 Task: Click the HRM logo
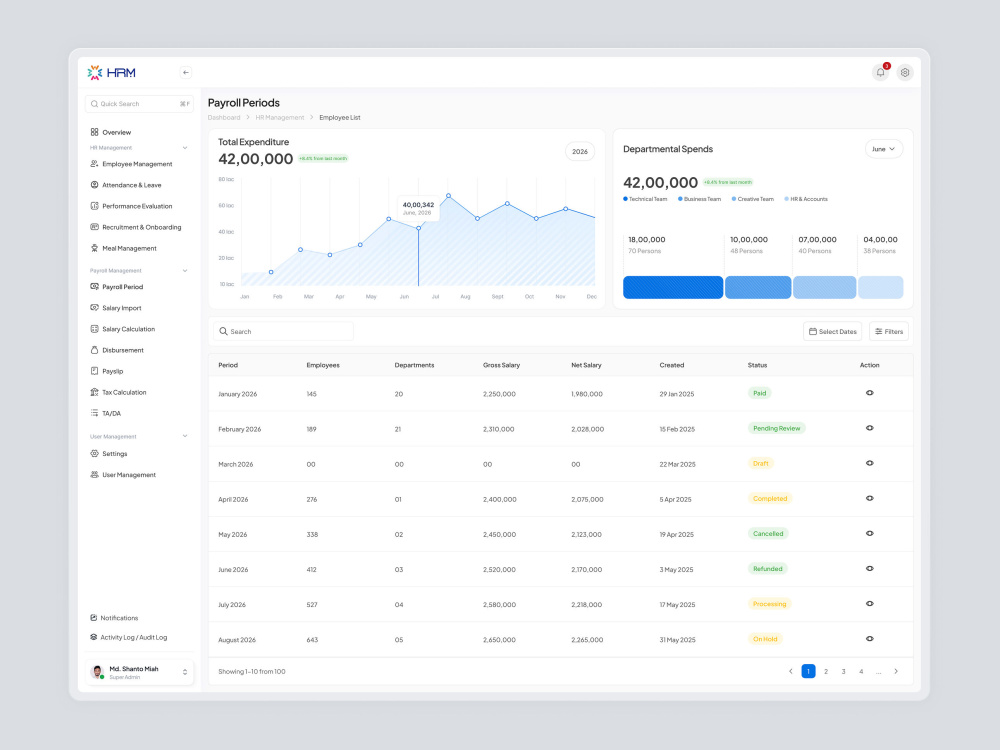(x=112, y=73)
